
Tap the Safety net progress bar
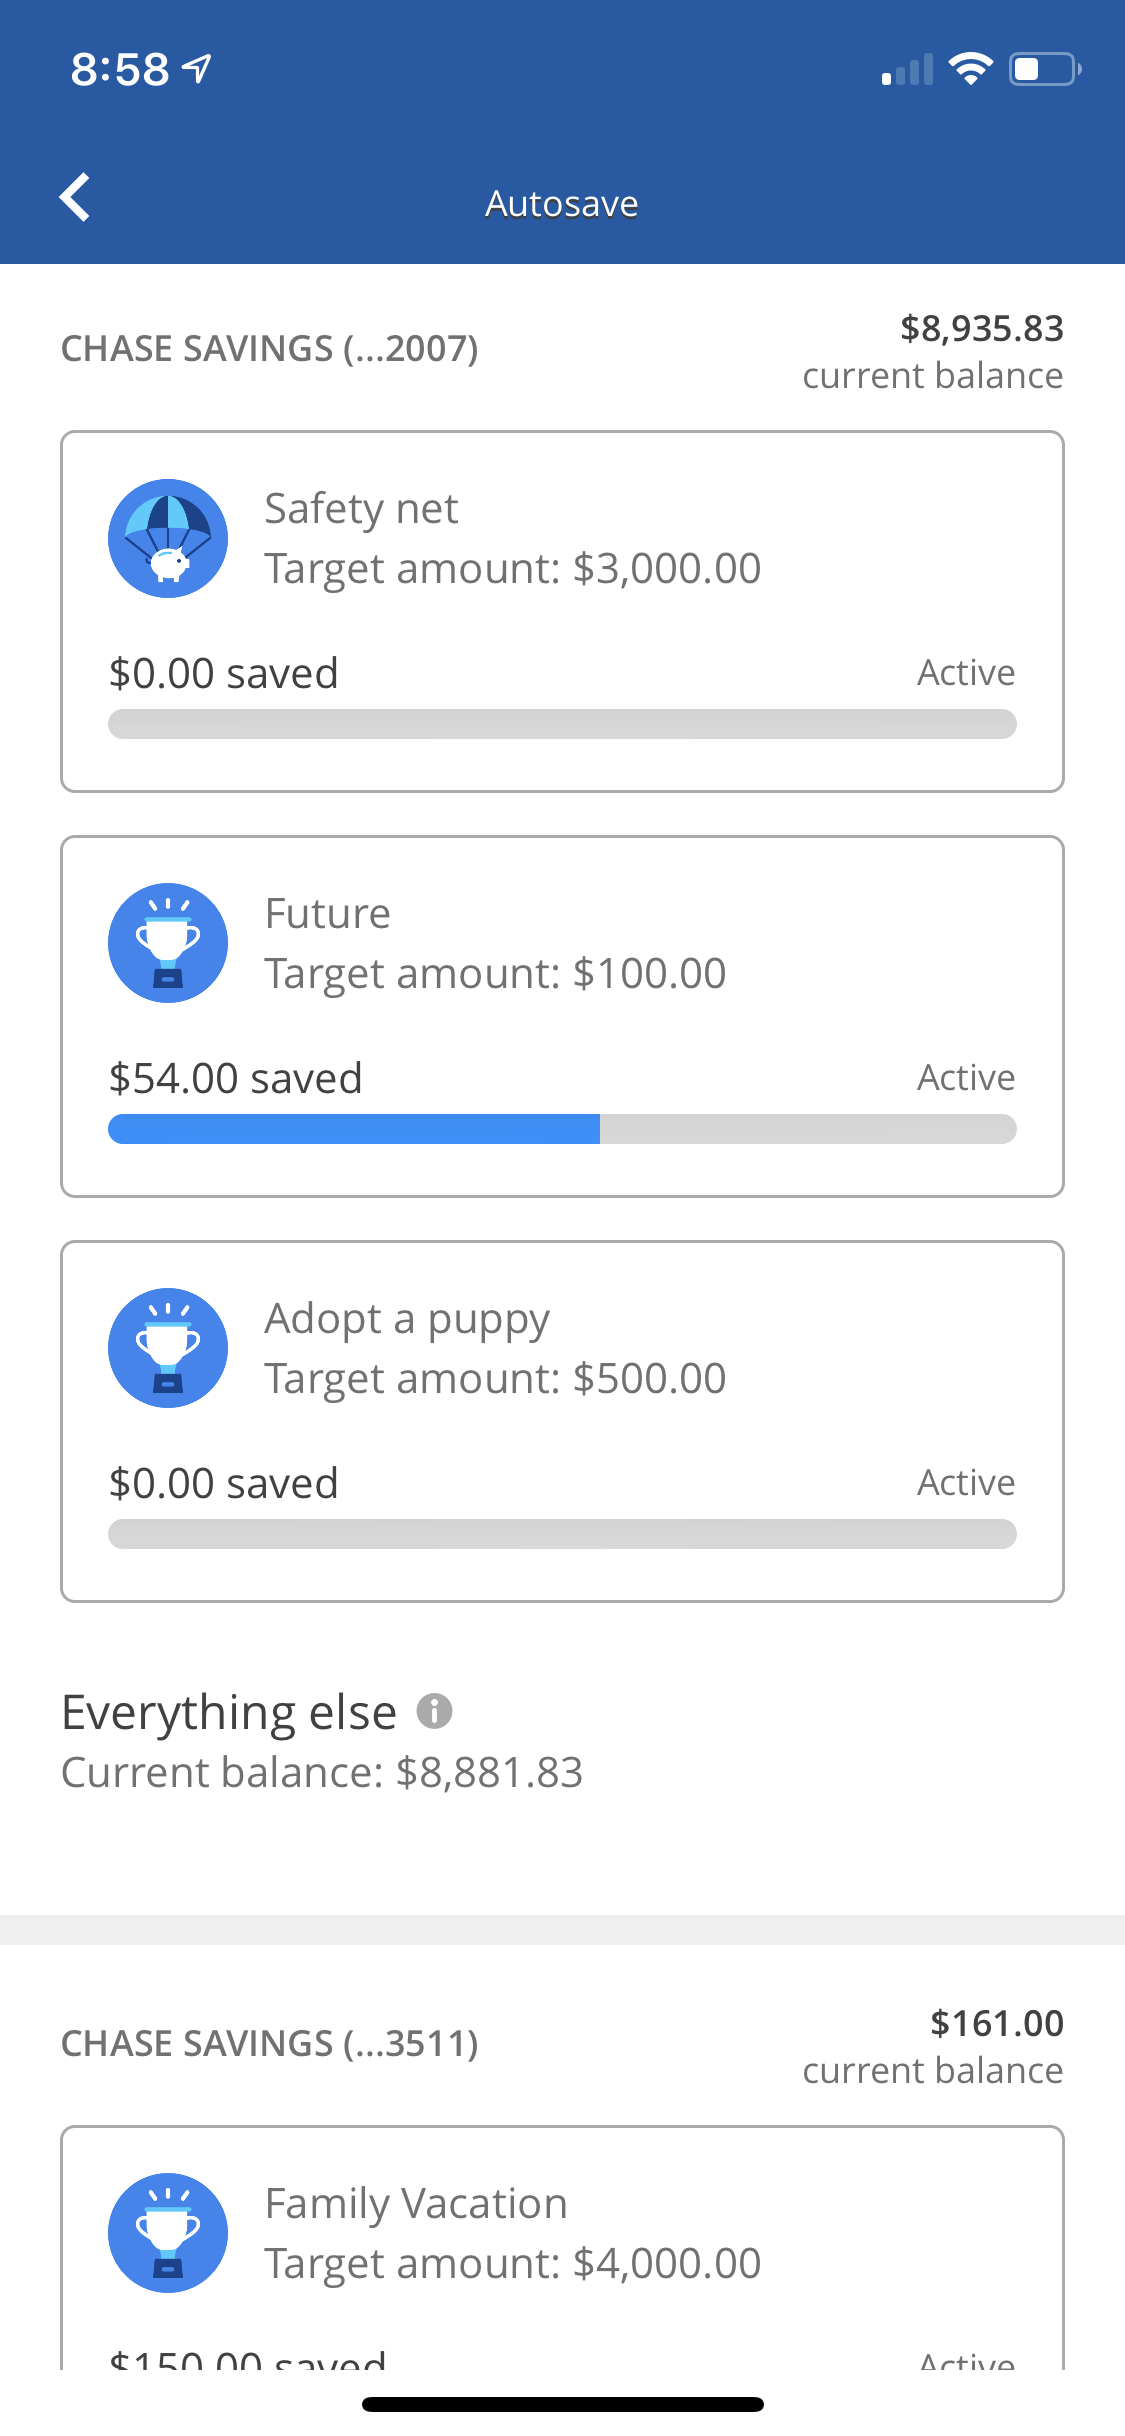(x=562, y=724)
